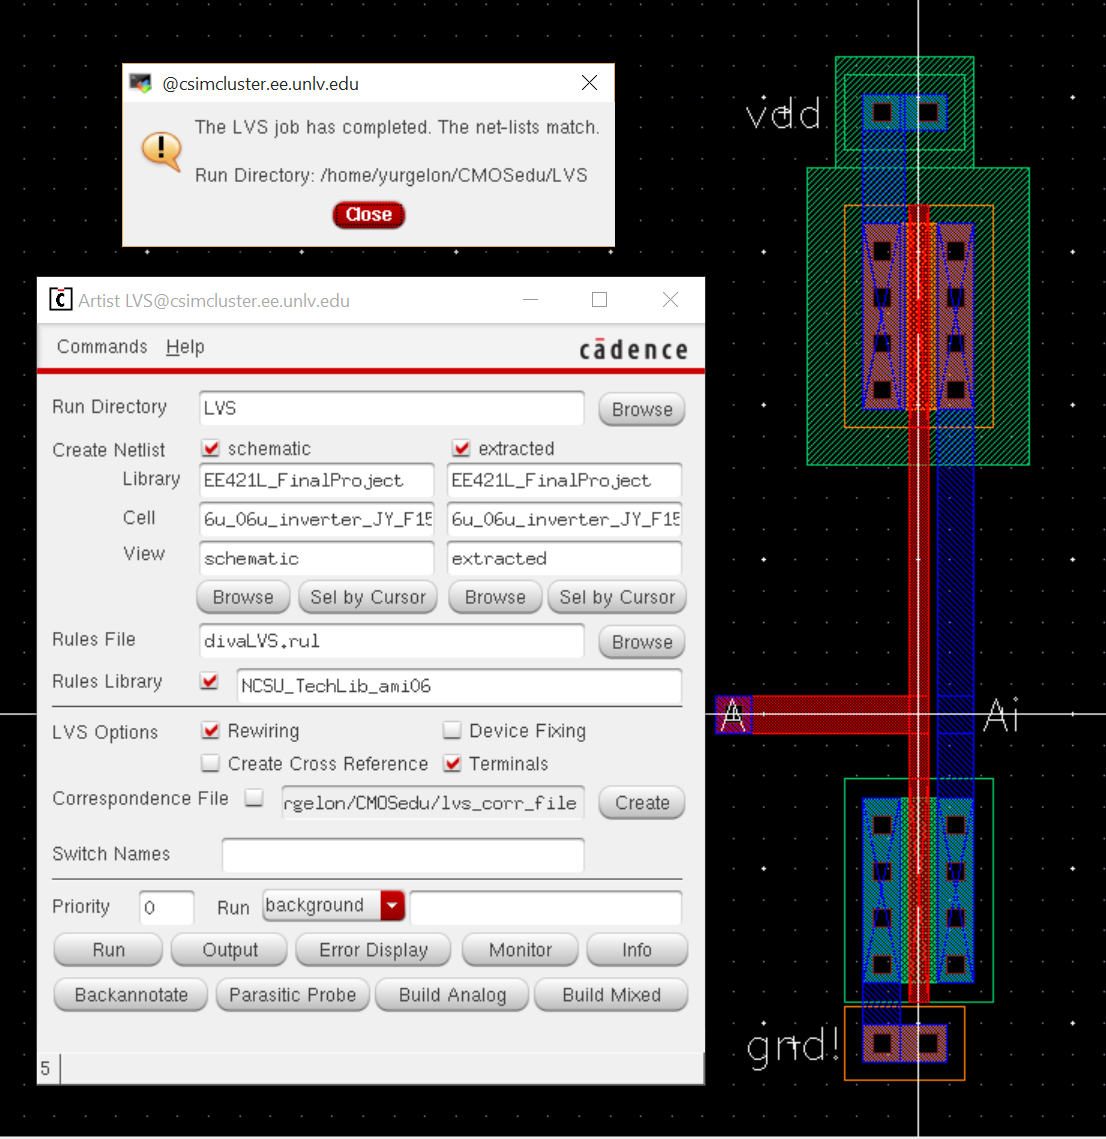The image size is (1106, 1139).
Task: Click the extracted Cell name field
Action: coord(564,519)
